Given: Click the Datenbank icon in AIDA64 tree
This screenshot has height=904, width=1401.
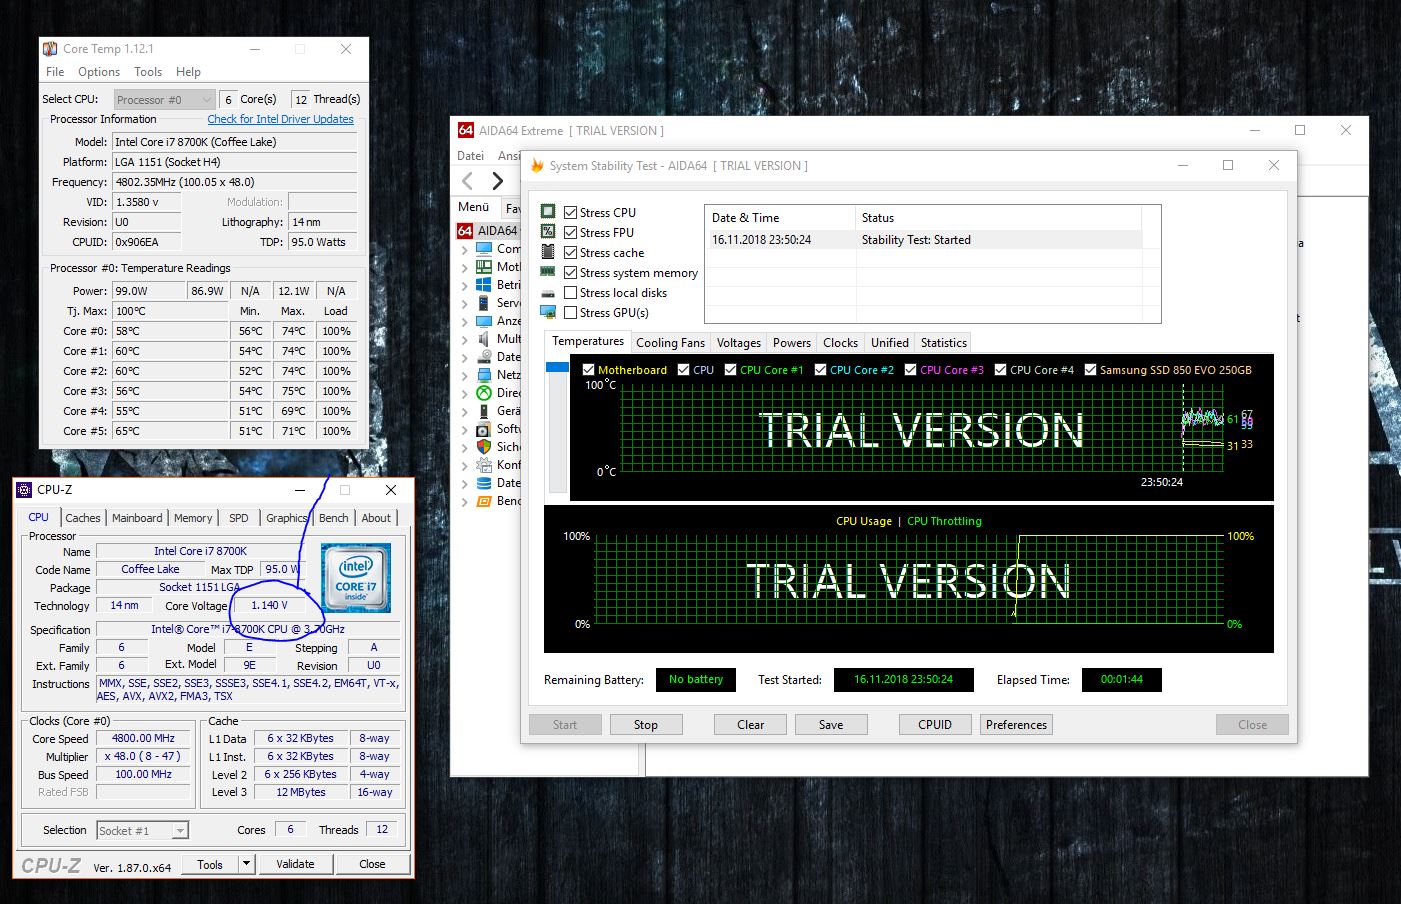Looking at the screenshot, I should point(484,483).
